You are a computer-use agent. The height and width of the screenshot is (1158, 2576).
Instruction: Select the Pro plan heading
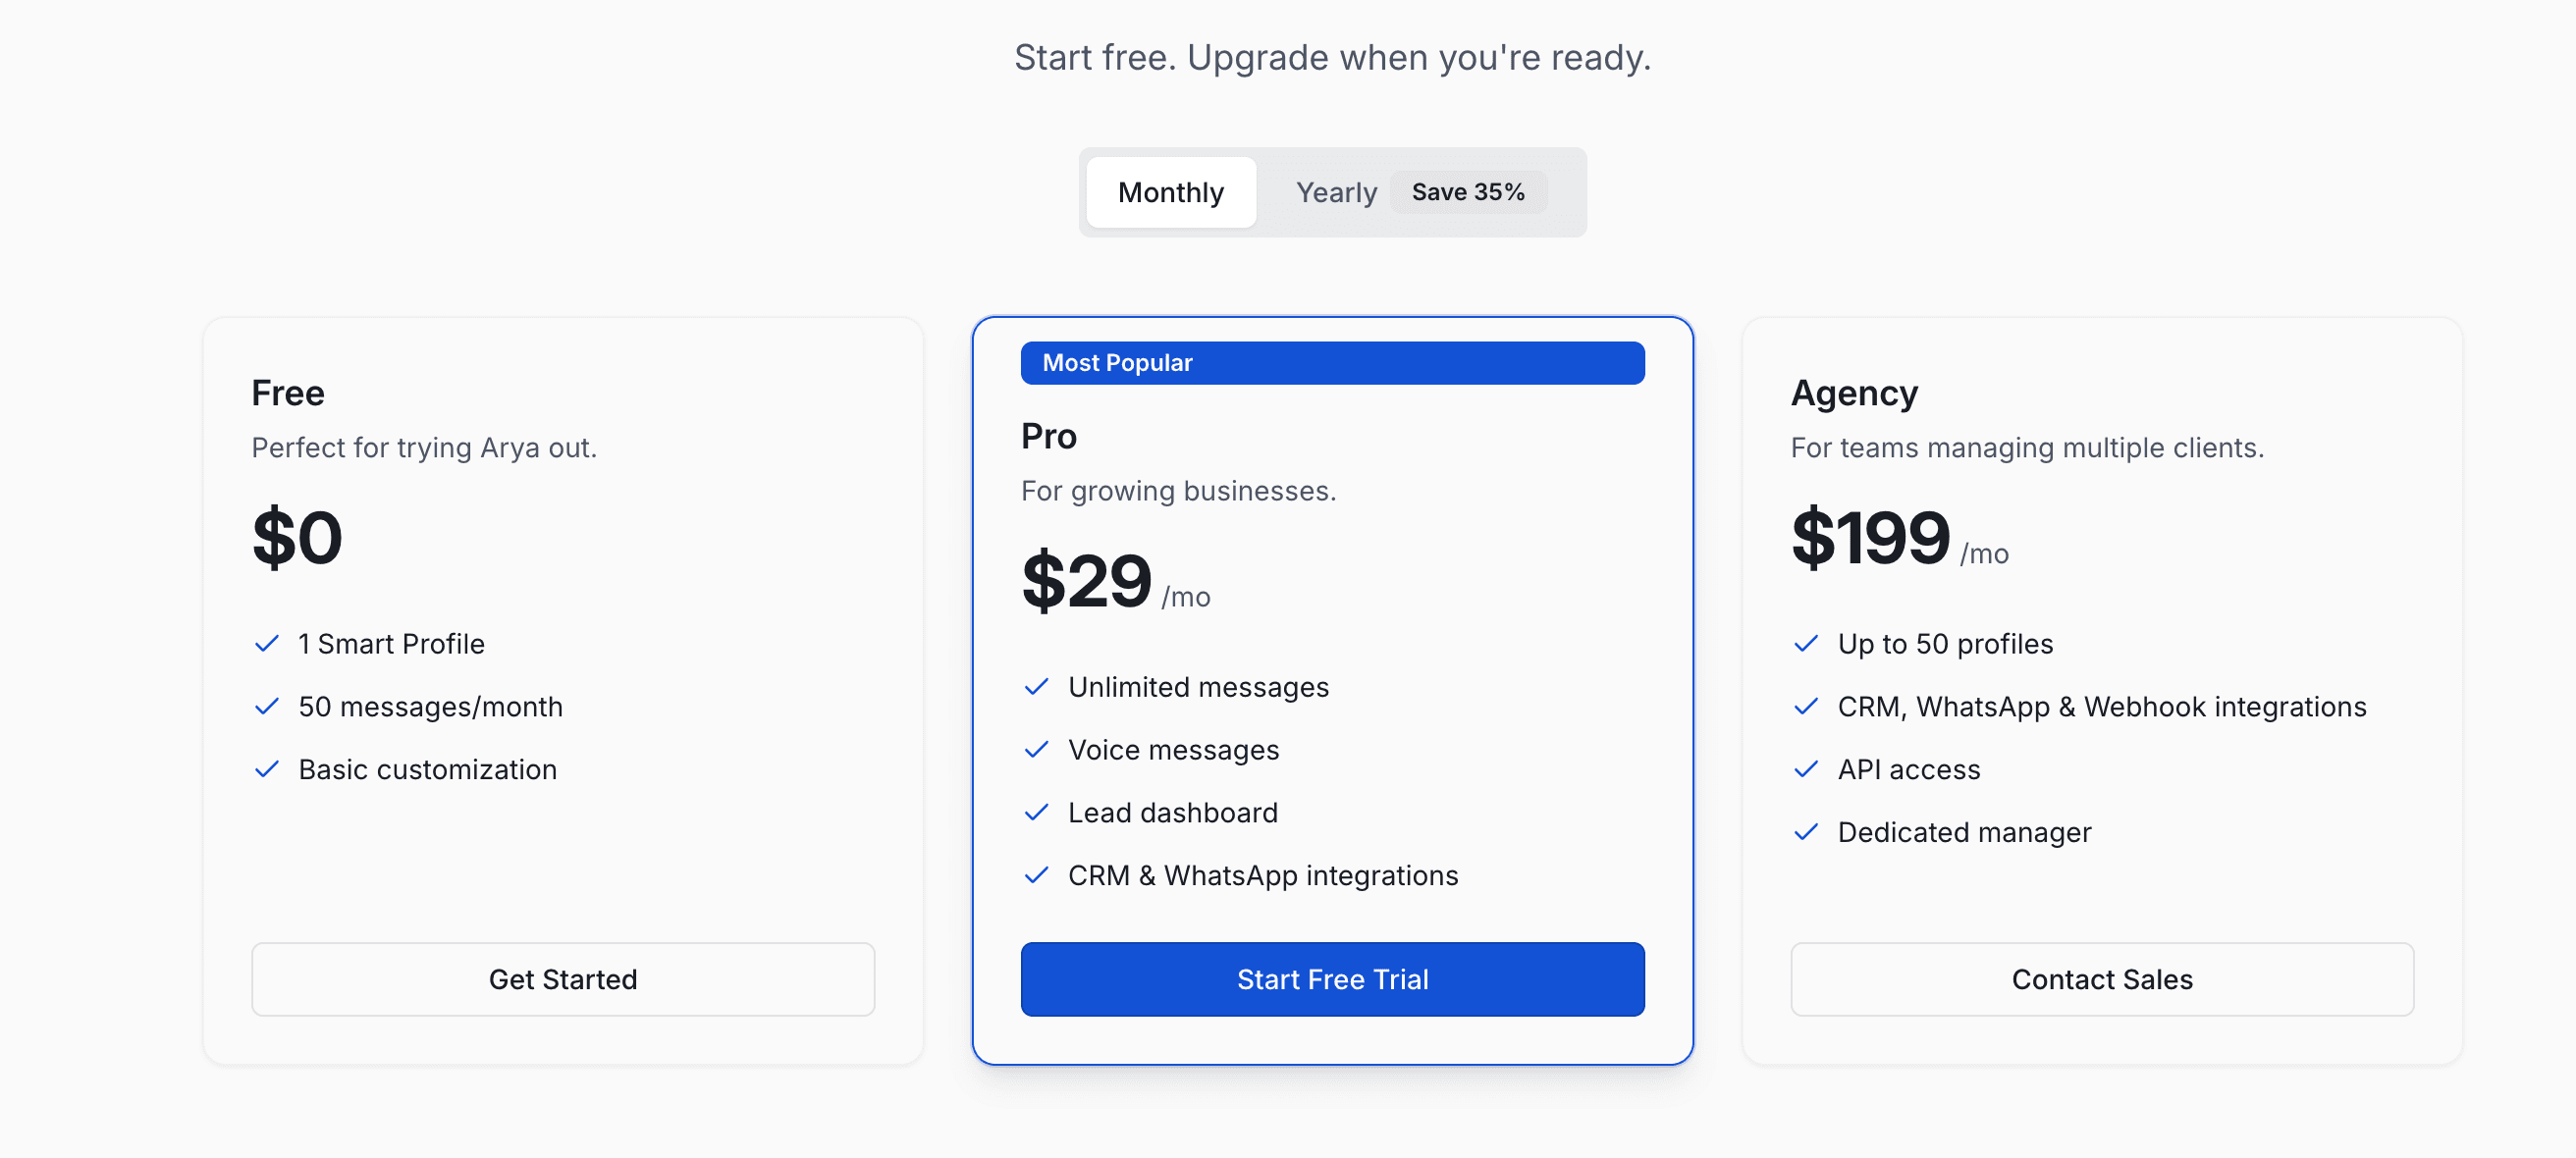click(x=1048, y=436)
